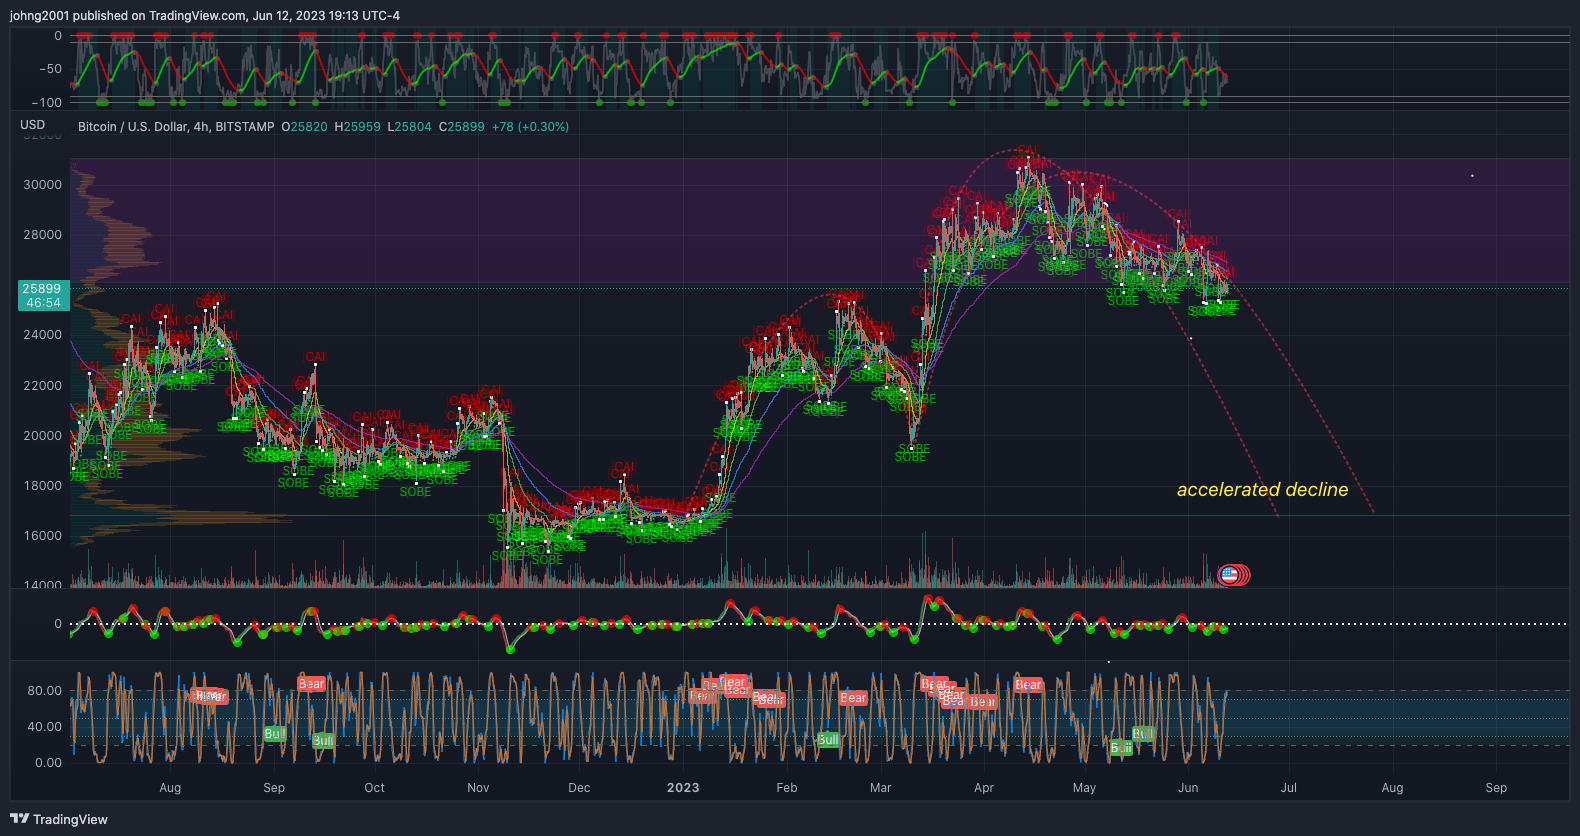1580x836 pixels.
Task: Click the Mar label on the time axis
Action: point(881,788)
